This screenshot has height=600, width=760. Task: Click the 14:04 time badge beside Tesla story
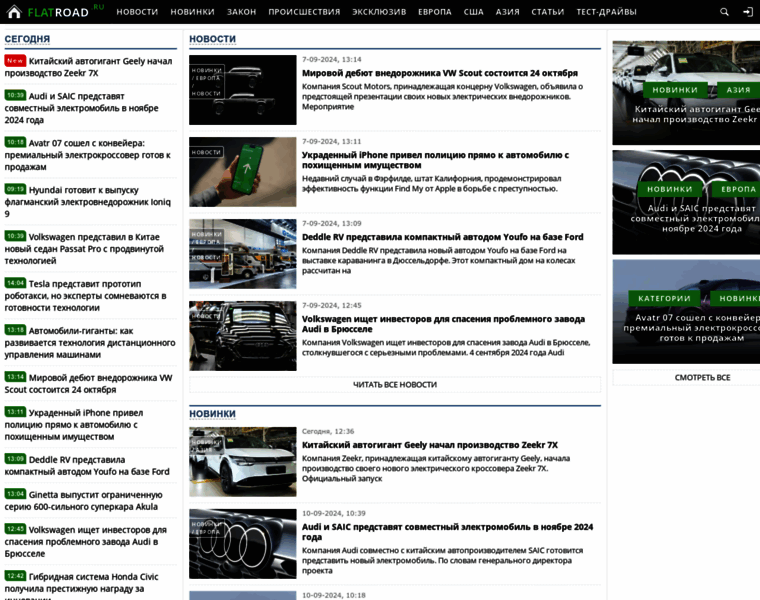[x=15, y=283]
